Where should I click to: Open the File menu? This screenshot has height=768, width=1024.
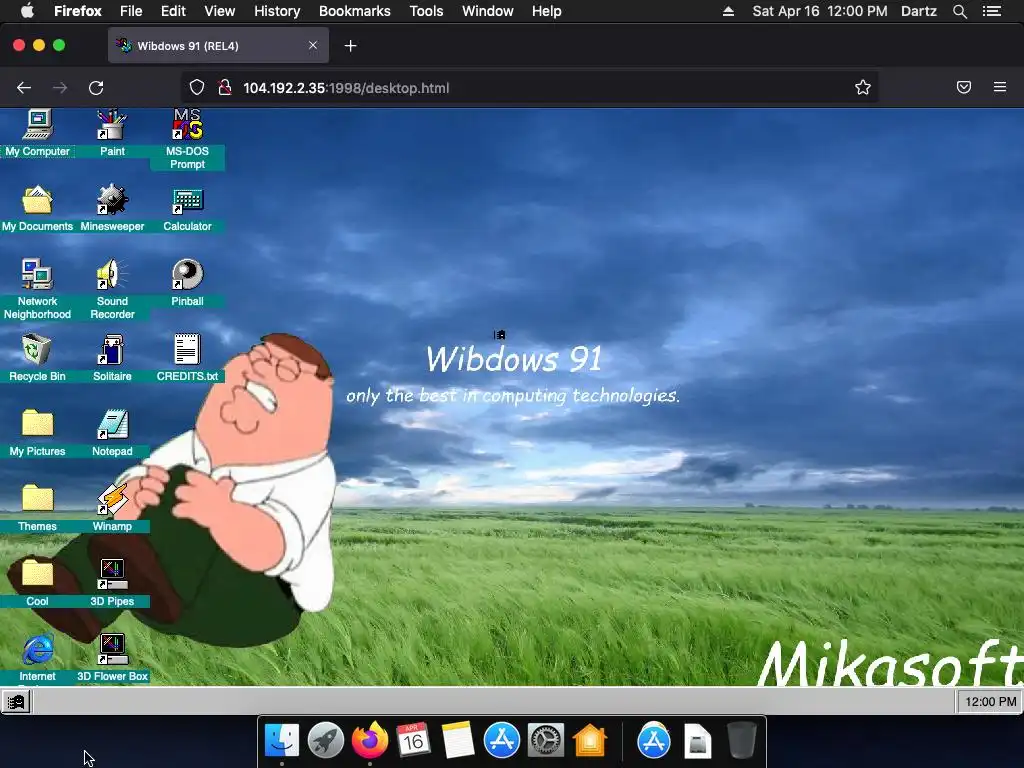pos(131,11)
